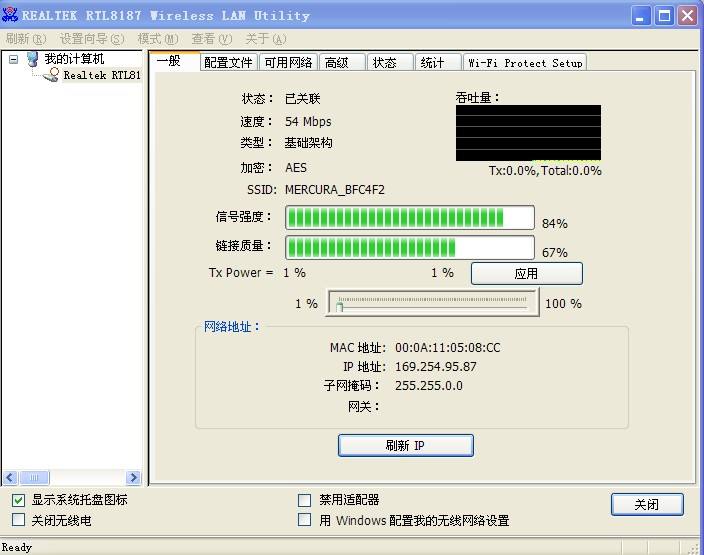This screenshot has height=555, width=704.
Task: Open the 关于(A) menu
Action: [266, 39]
